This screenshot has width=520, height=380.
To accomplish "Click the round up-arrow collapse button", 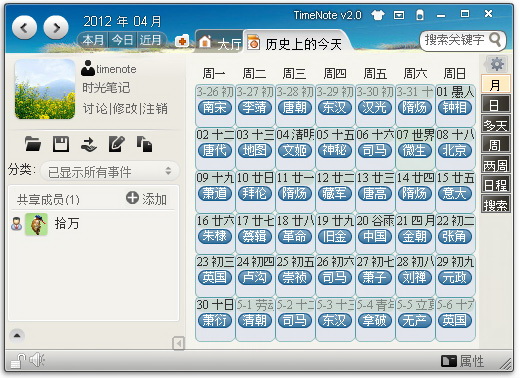I will tap(17, 335).
